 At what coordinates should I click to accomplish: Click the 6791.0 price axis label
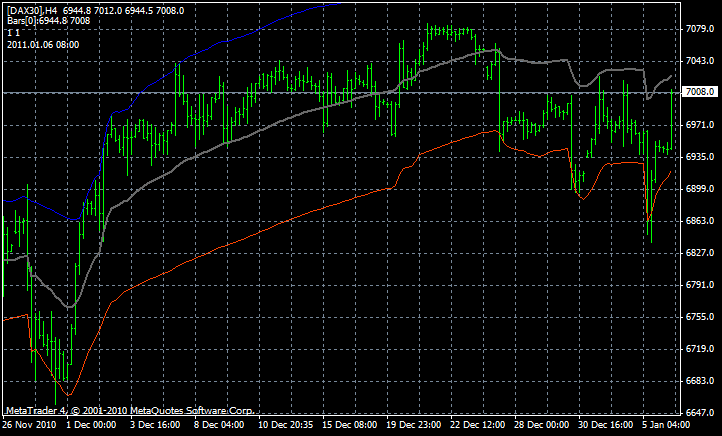pyautogui.click(x=700, y=285)
